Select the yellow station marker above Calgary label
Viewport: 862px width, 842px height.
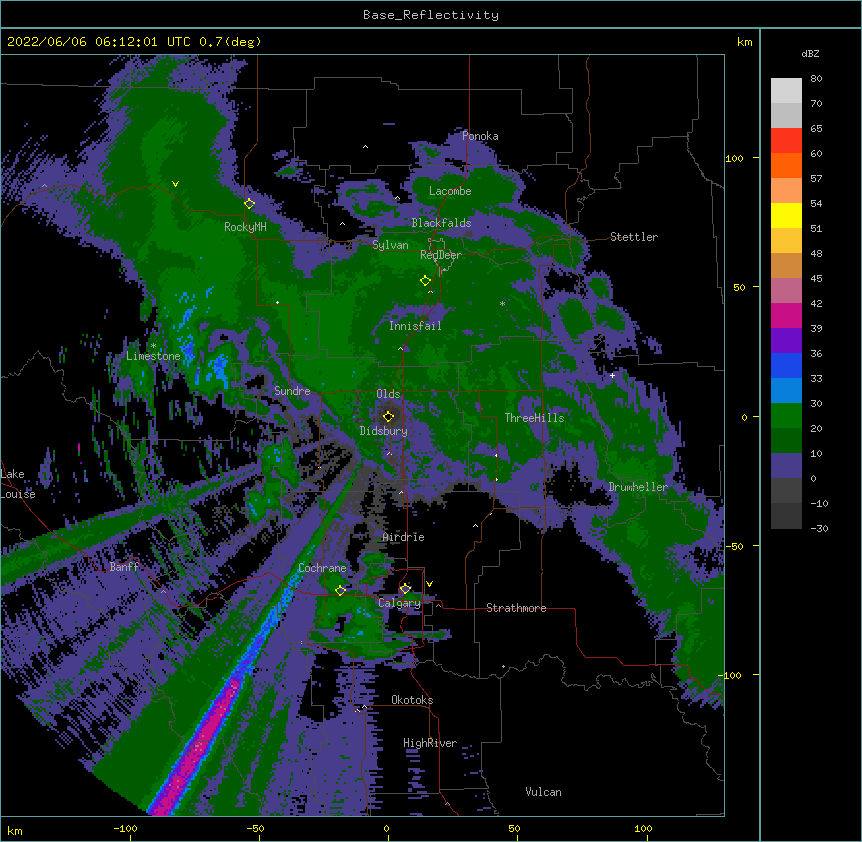(405, 589)
